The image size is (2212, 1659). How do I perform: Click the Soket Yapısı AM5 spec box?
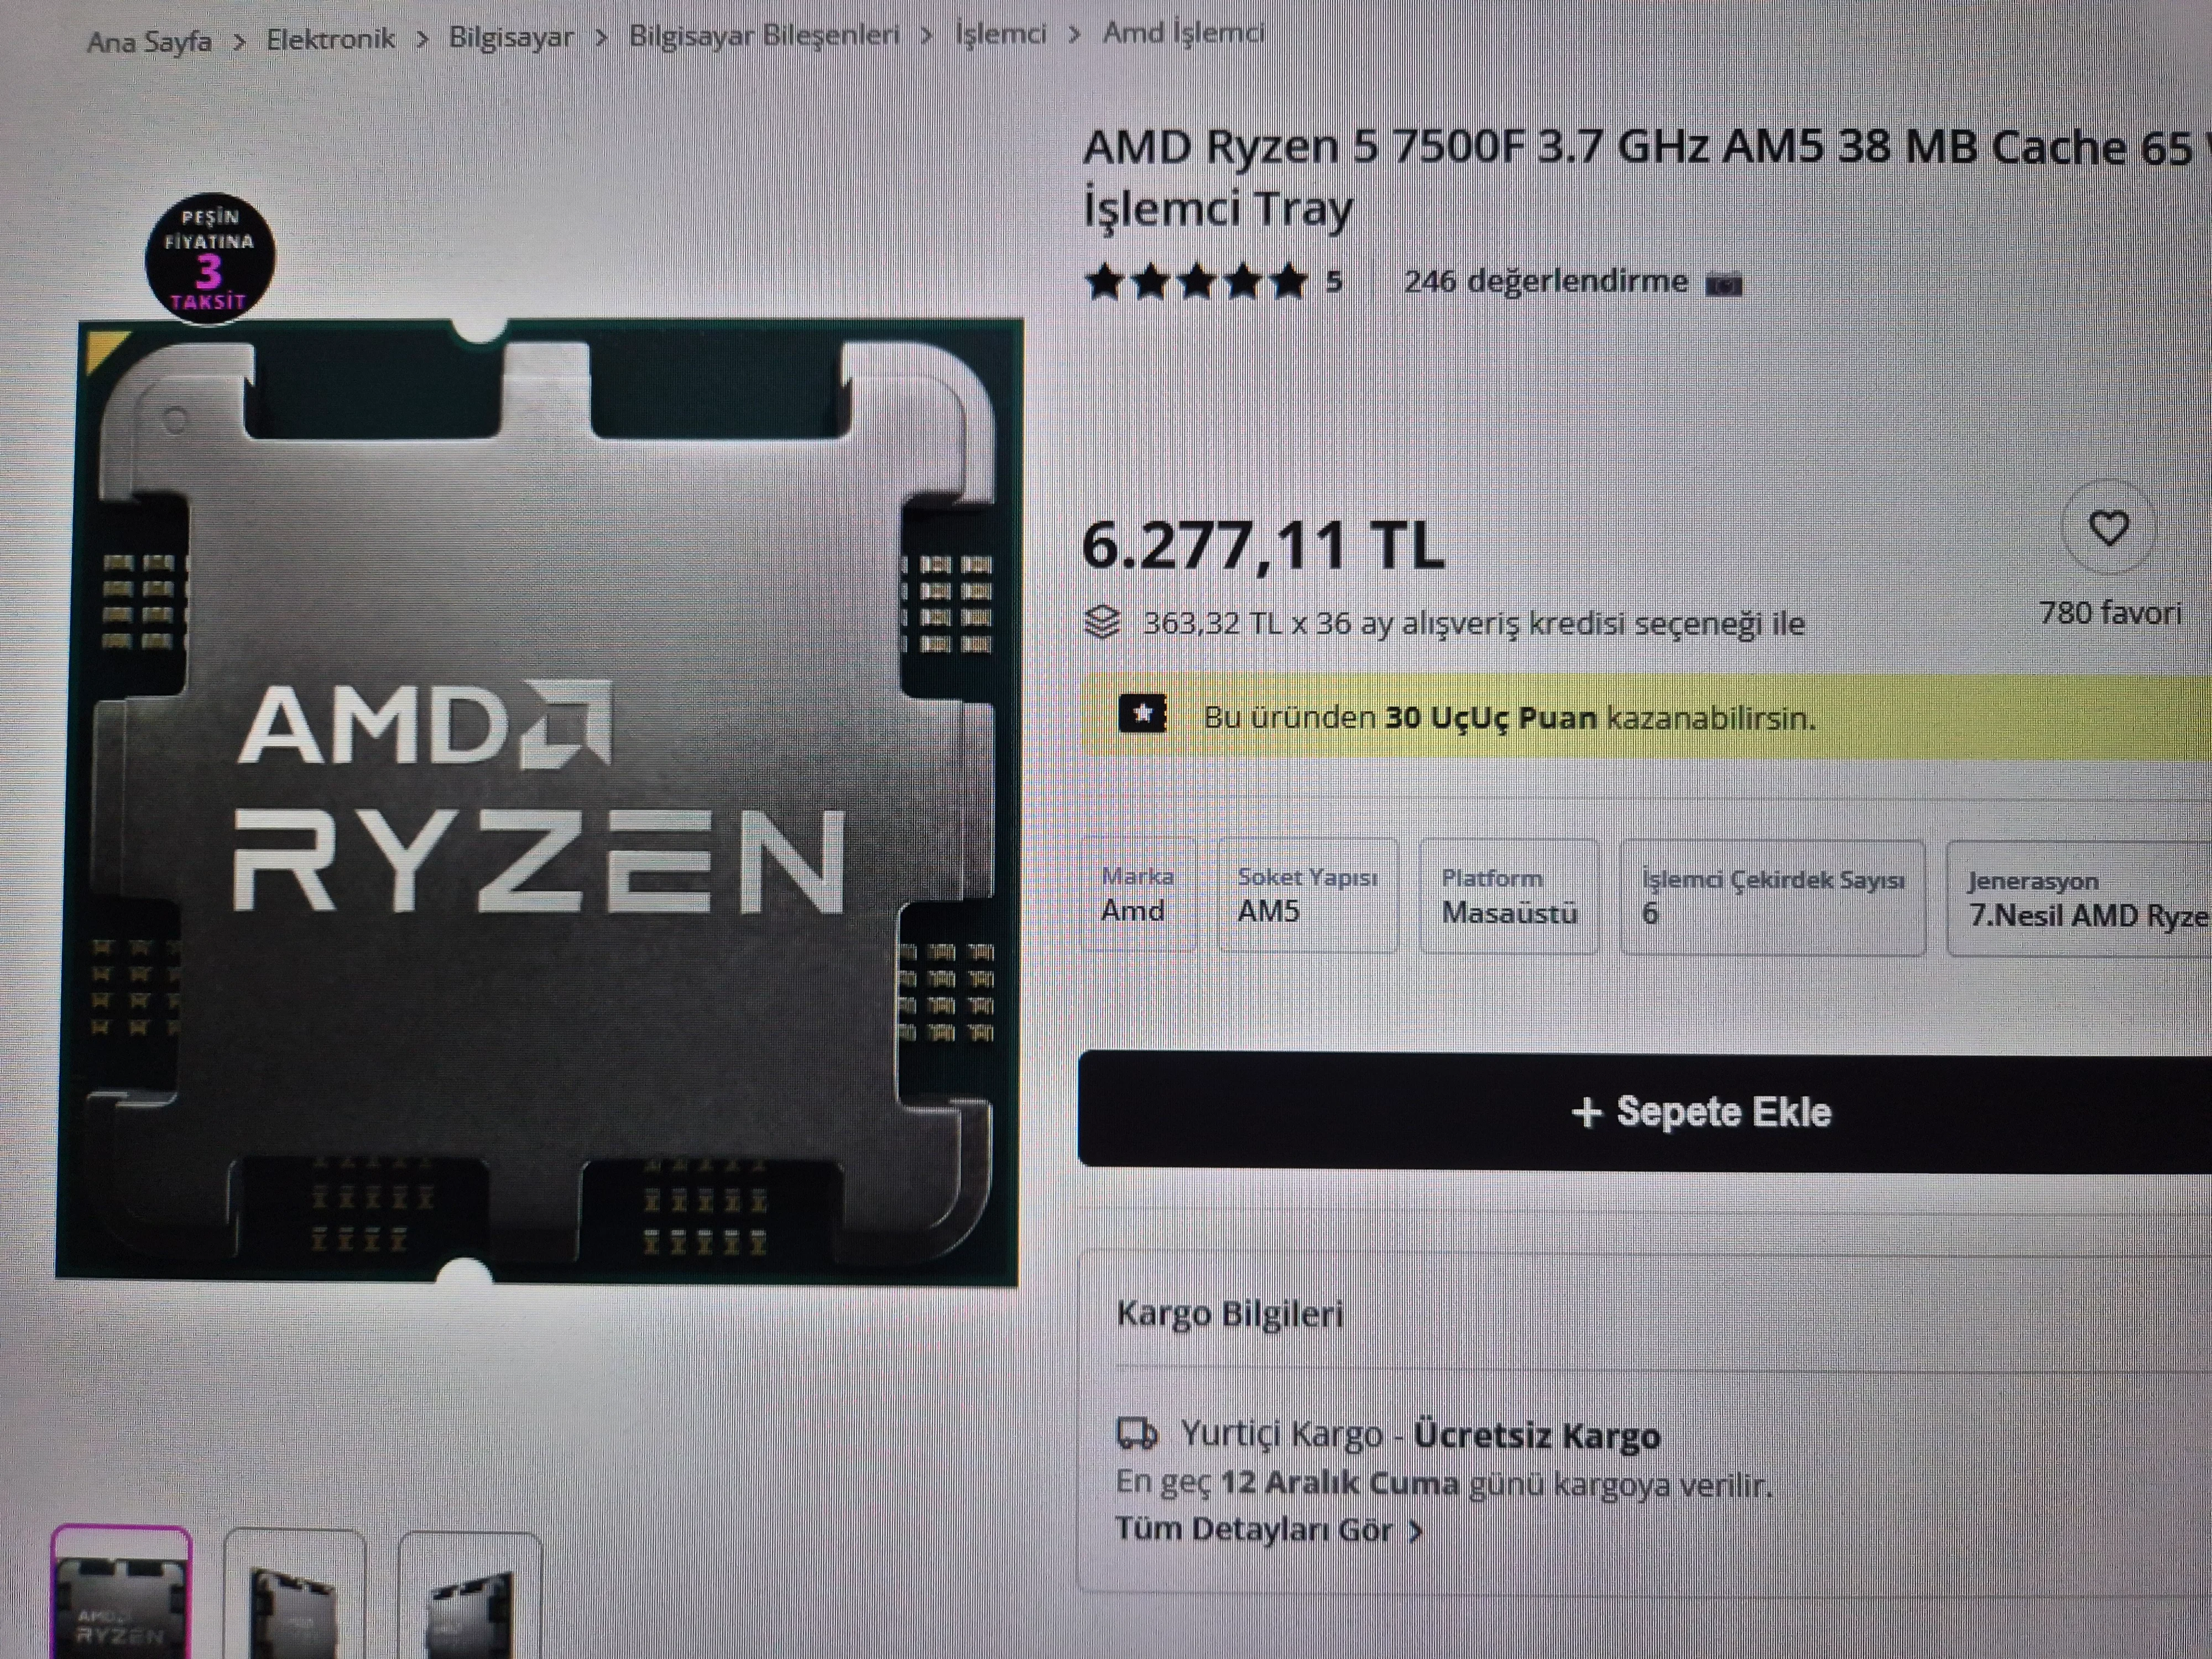coord(1307,895)
